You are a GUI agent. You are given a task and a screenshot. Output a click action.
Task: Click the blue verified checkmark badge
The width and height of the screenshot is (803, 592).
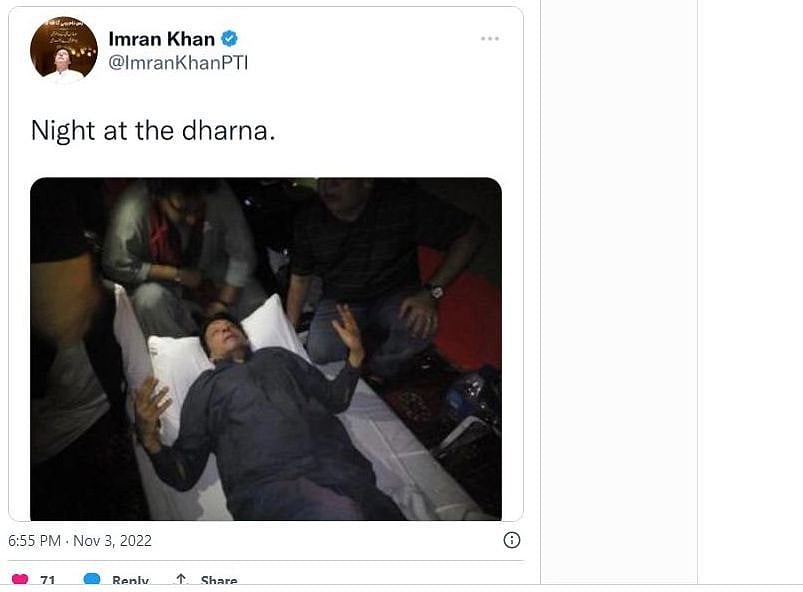231,40
